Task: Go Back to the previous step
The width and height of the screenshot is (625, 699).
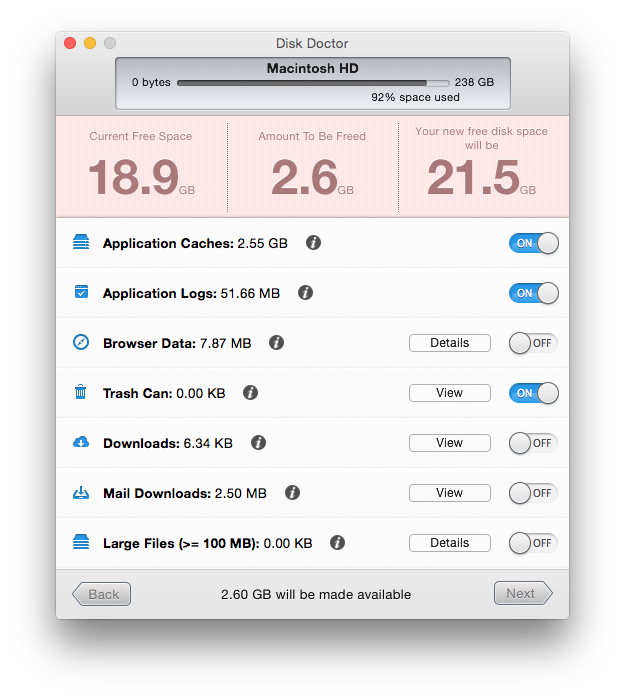Action: click(x=102, y=594)
